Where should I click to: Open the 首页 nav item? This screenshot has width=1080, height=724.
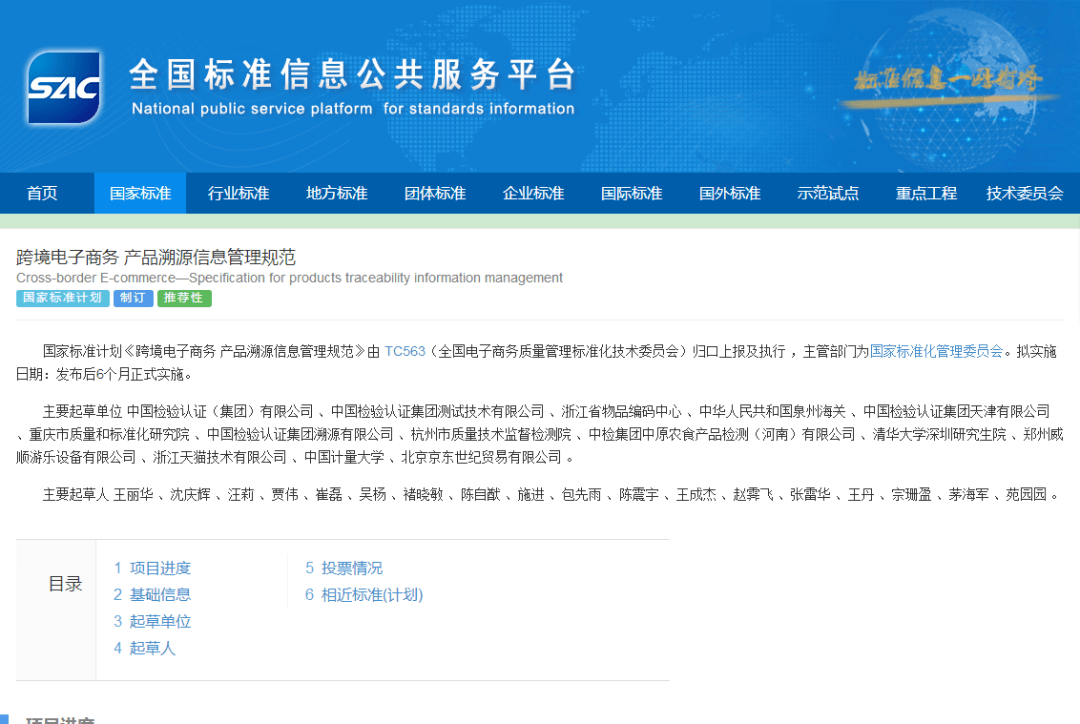(42, 194)
